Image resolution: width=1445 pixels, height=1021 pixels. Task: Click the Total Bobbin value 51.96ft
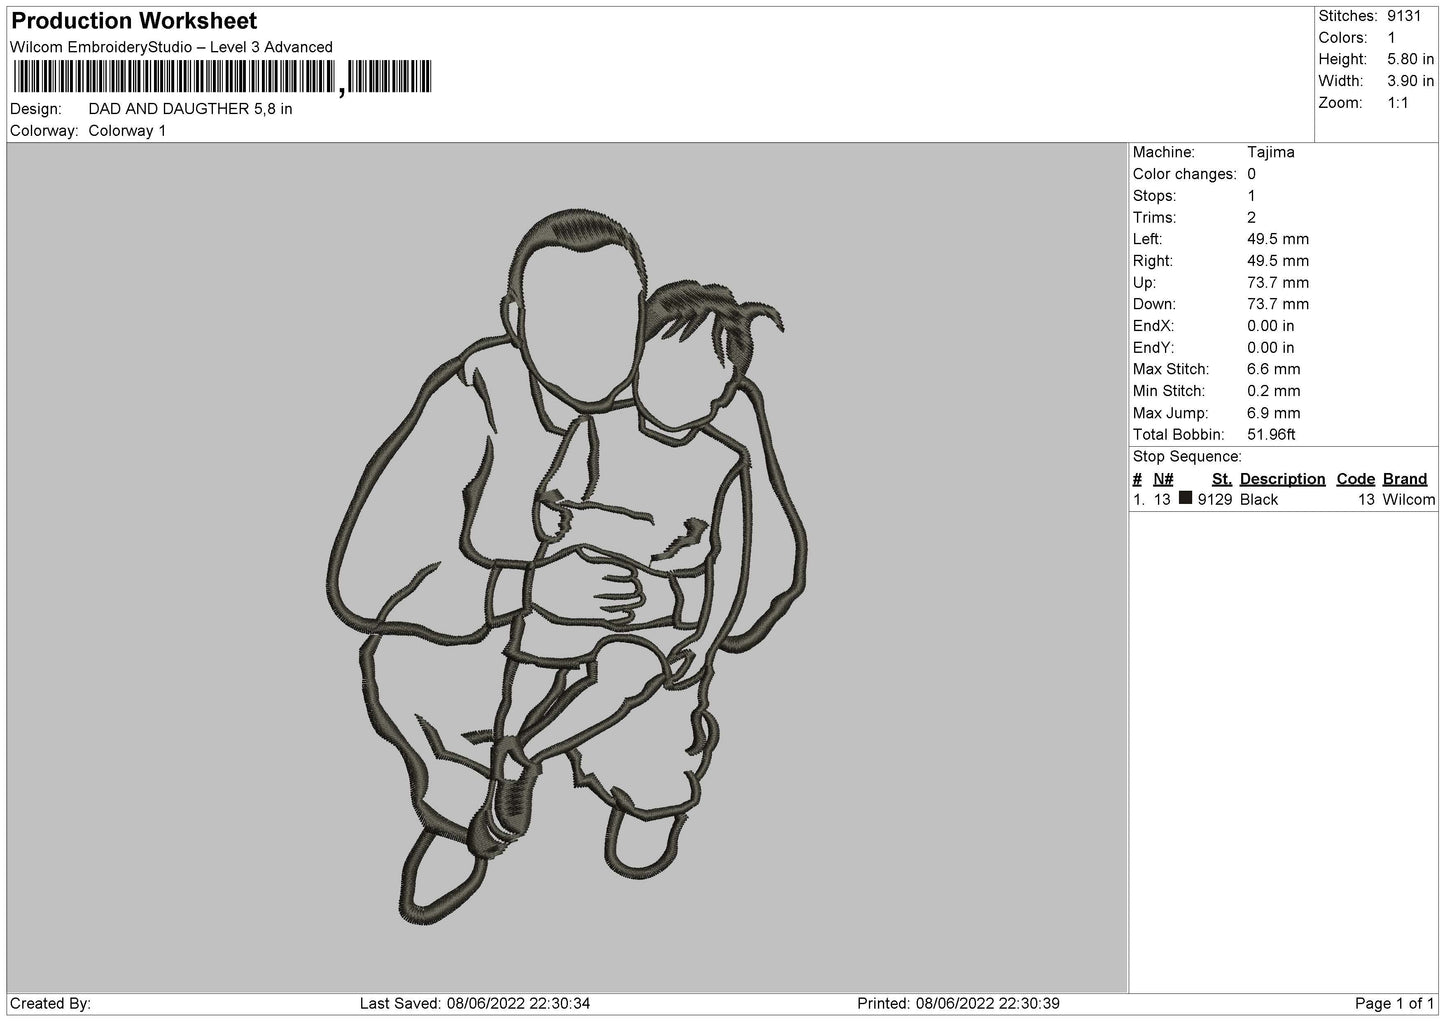pyautogui.click(x=1271, y=435)
